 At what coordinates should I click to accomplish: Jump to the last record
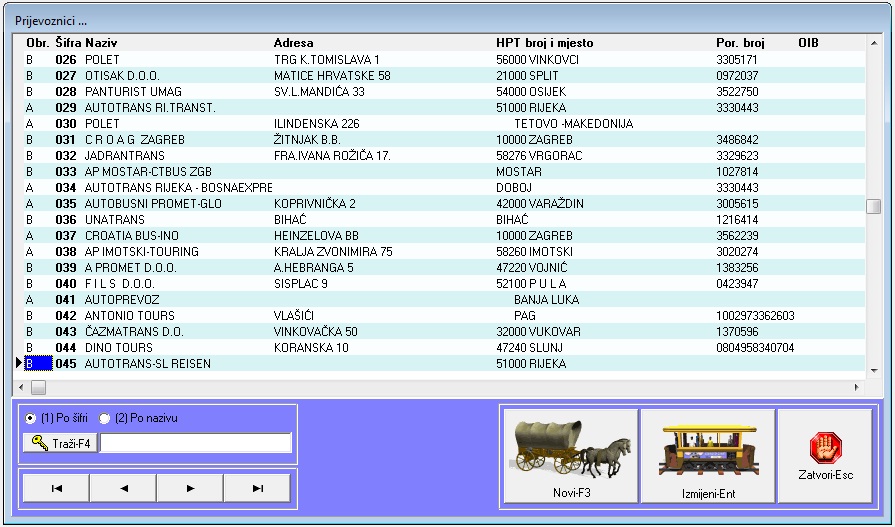point(257,488)
